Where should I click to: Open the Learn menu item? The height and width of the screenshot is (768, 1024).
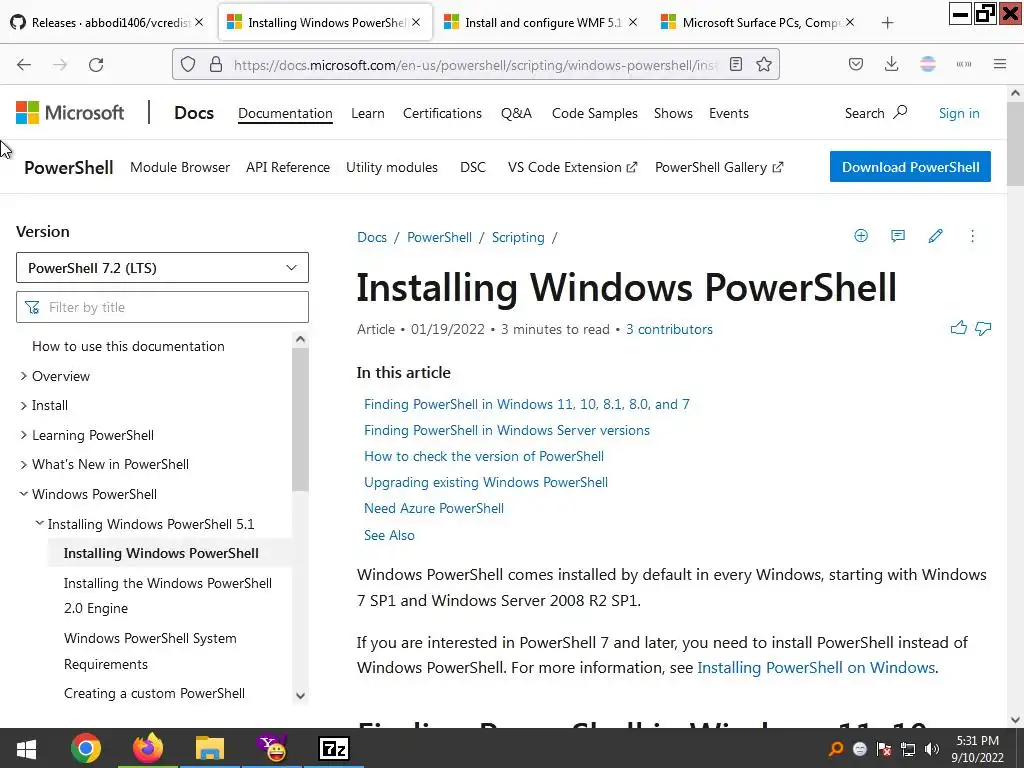coord(368,113)
